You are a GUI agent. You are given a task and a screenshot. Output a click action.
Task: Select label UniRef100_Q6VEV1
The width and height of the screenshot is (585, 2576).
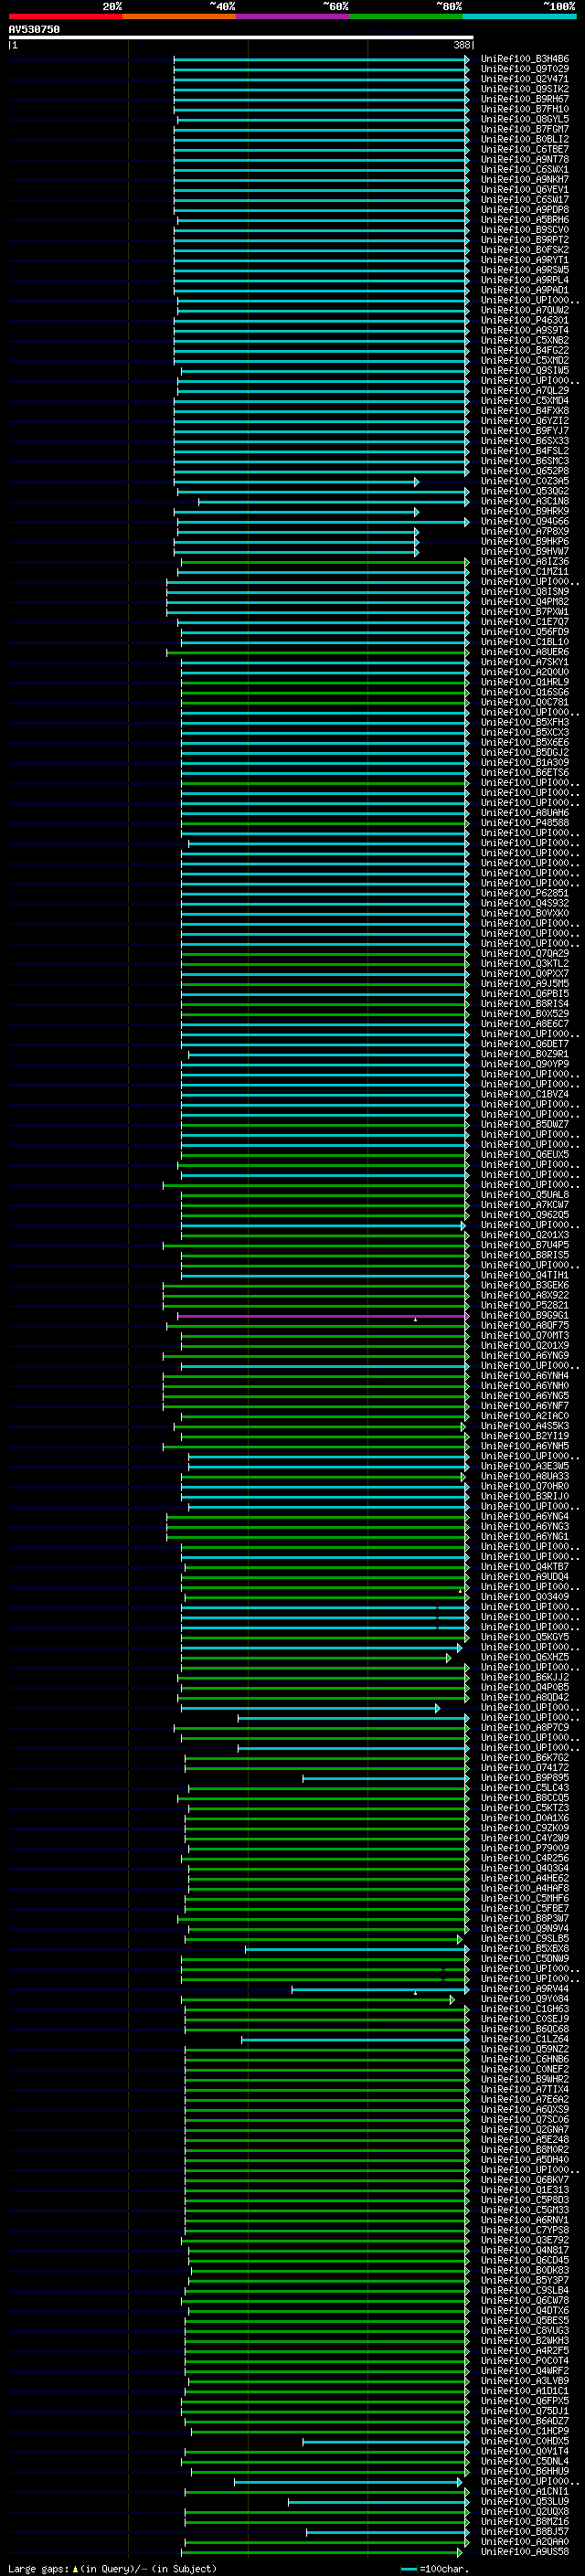pos(525,190)
